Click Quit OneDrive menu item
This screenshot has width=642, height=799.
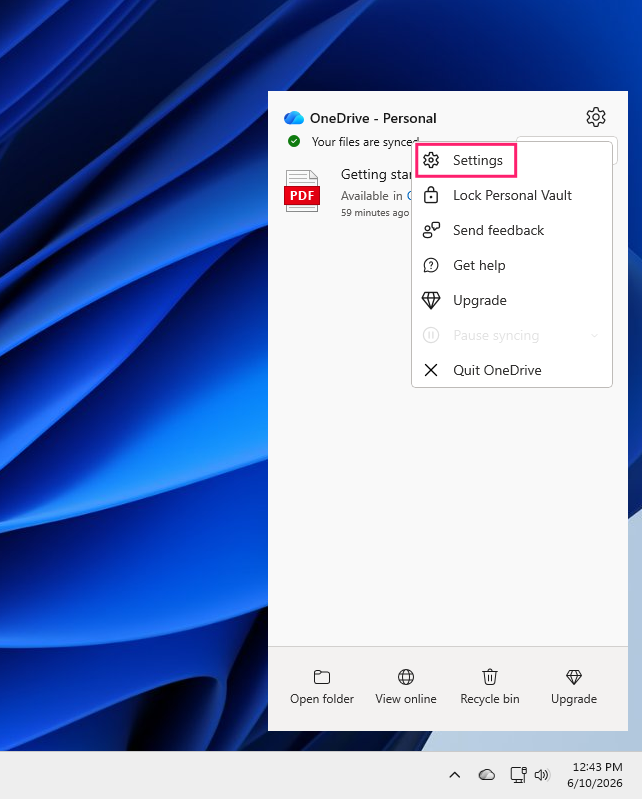[512, 370]
